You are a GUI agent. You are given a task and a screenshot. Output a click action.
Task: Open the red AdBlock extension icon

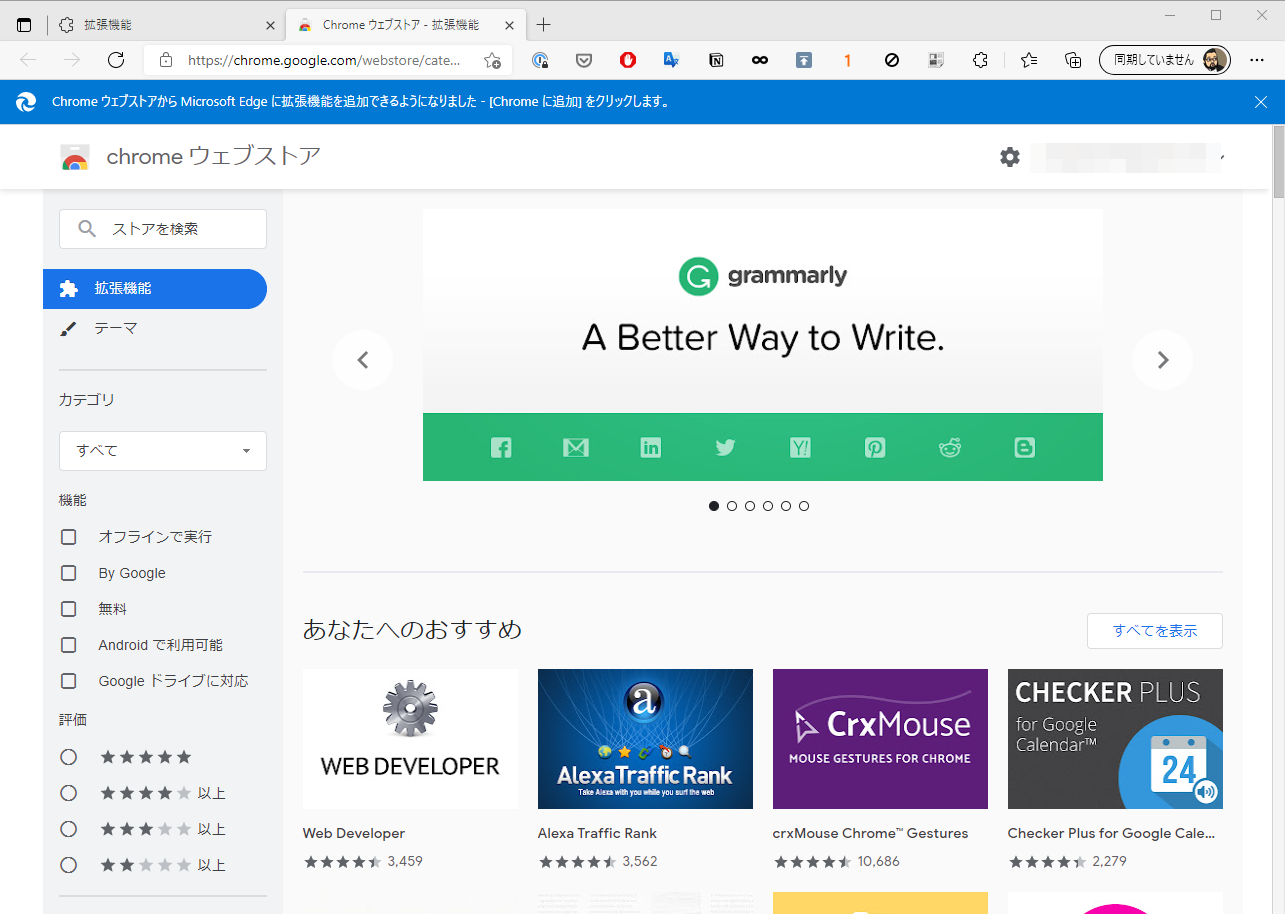pyautogui.click(x=628, y=60)
